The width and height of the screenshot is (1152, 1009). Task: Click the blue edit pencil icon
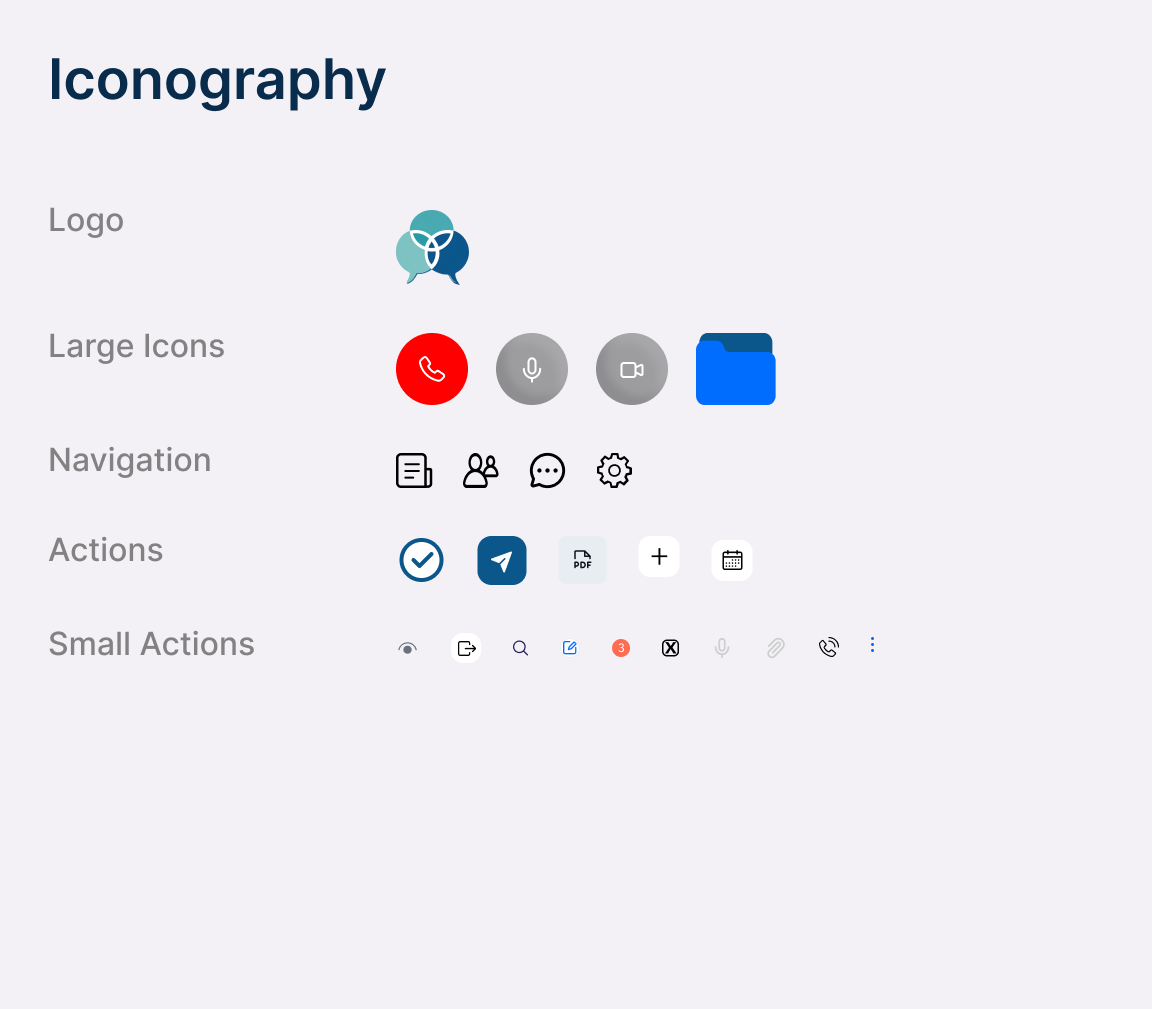pyautogui.click(x=569, y=647)
